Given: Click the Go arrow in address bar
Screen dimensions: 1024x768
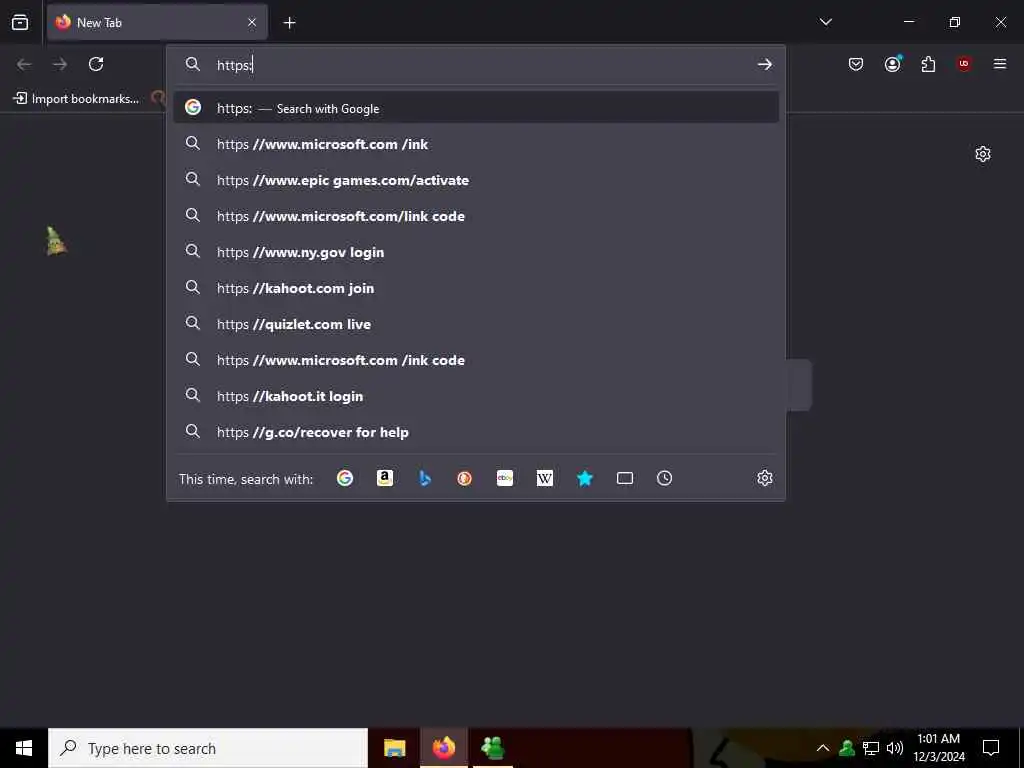Looking at the screenshot, I should click(765, 65).
